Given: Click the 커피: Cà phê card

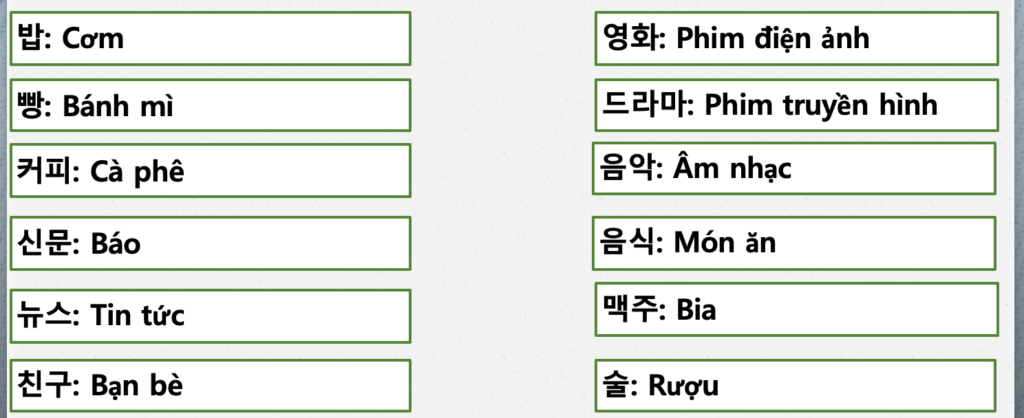Looking at the screenshot, I should [x=210, y=171].
